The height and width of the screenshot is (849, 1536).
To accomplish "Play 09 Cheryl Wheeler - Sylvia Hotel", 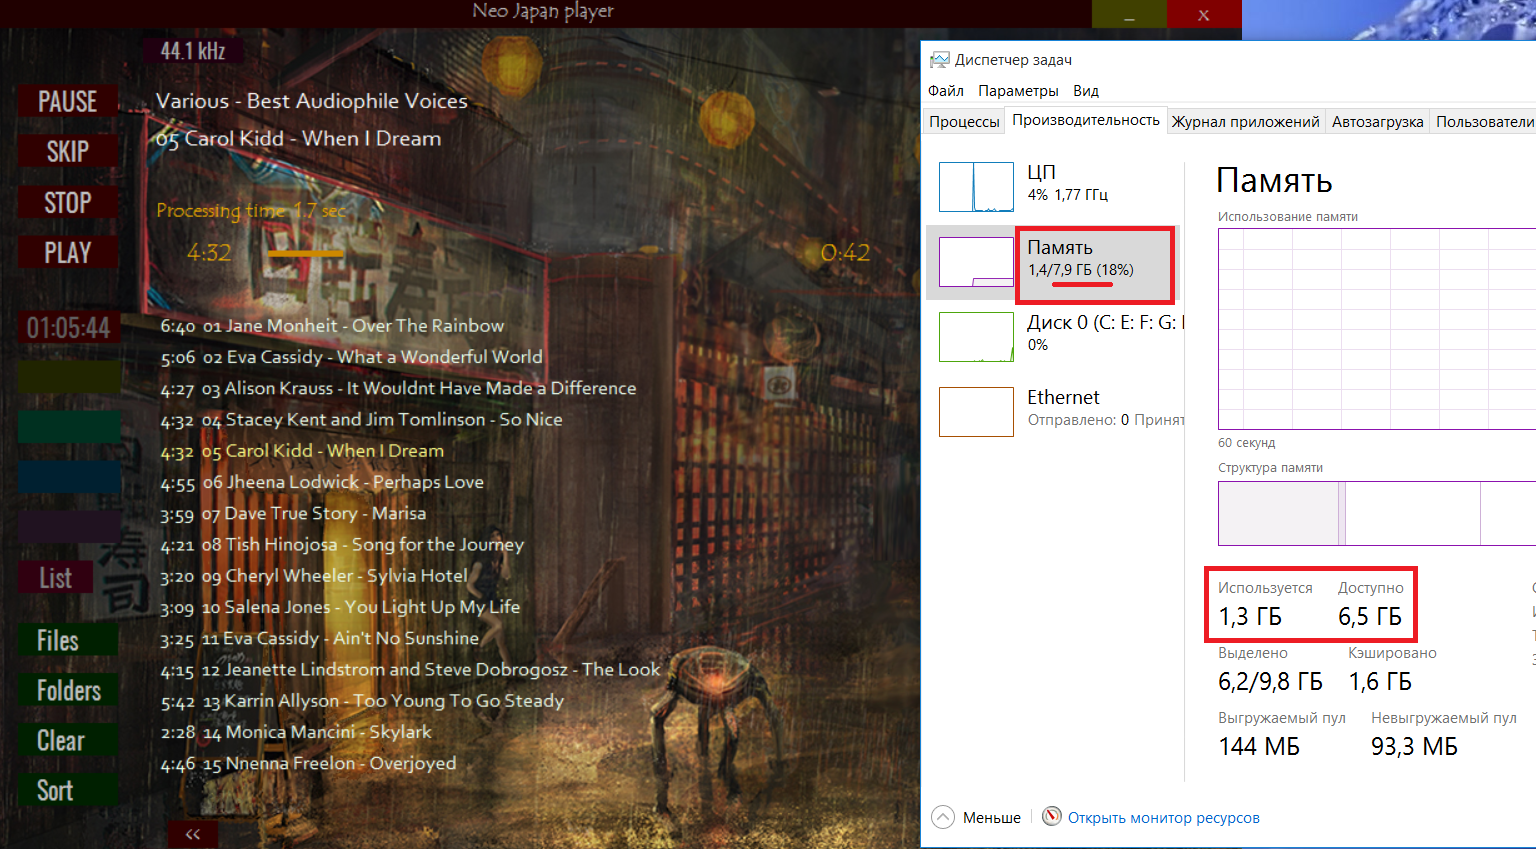I will coord(314,576).
